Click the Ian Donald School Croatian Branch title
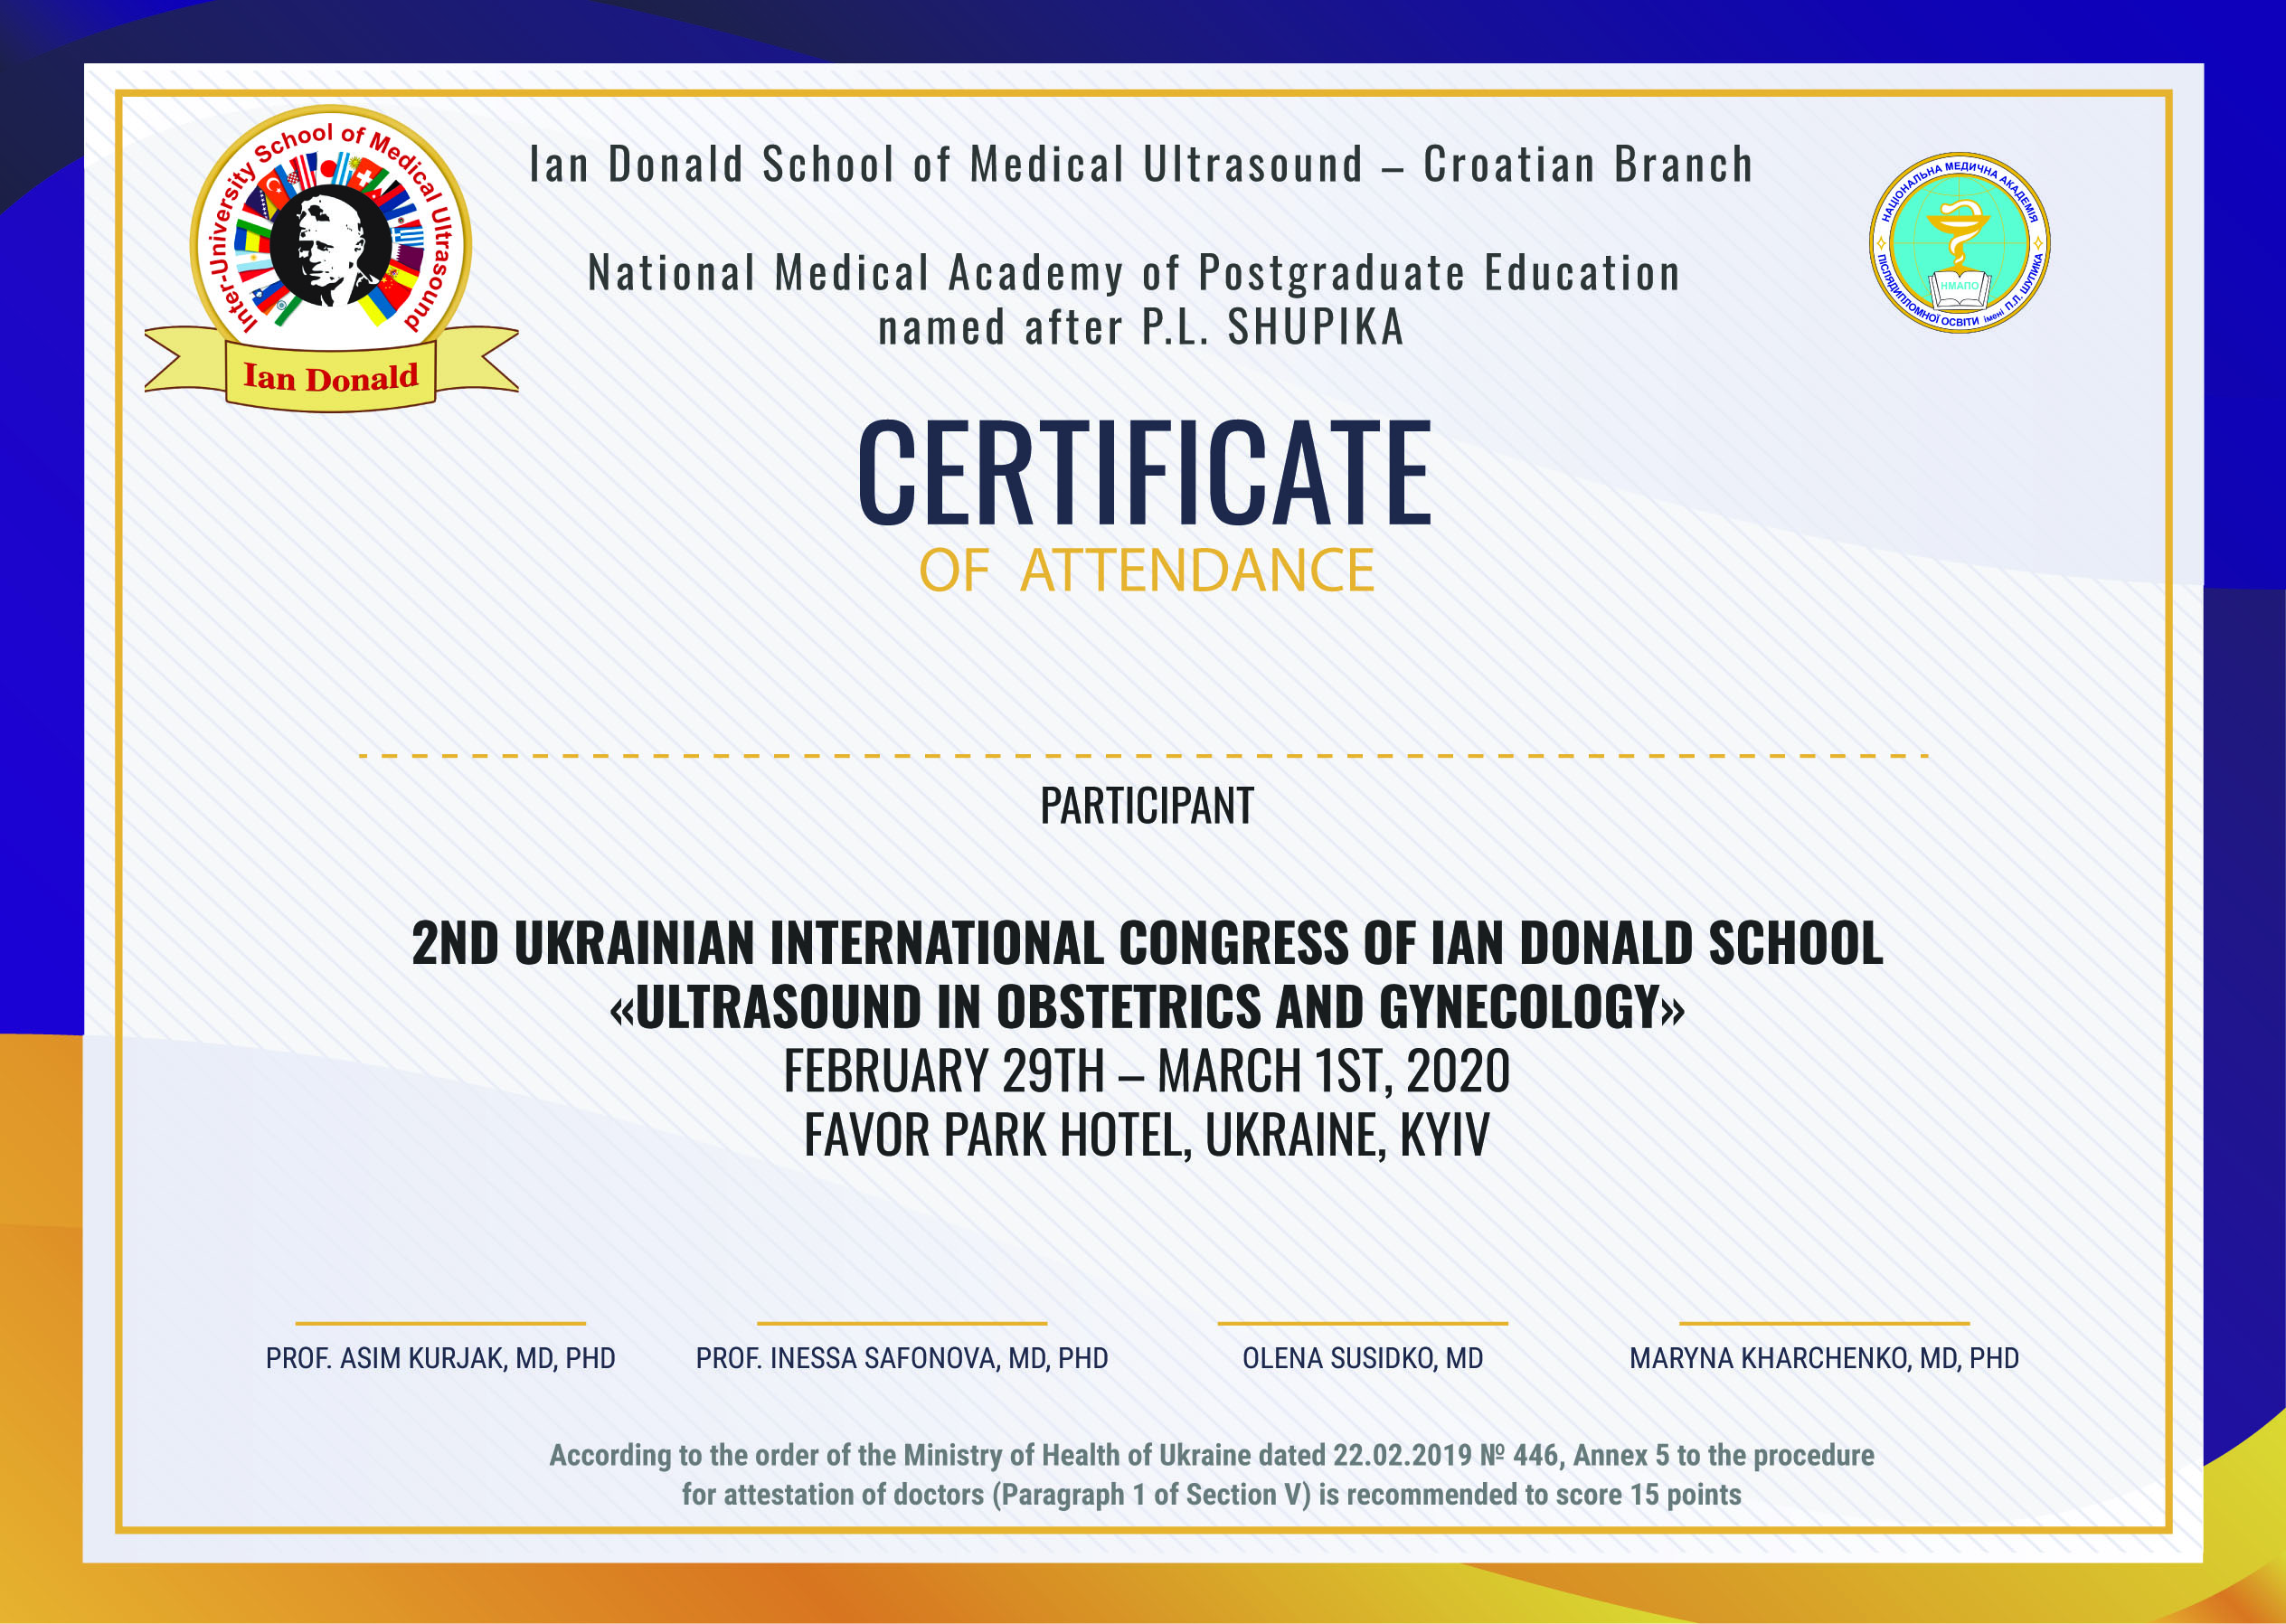The image size is (2286, 1624). 1141,165
